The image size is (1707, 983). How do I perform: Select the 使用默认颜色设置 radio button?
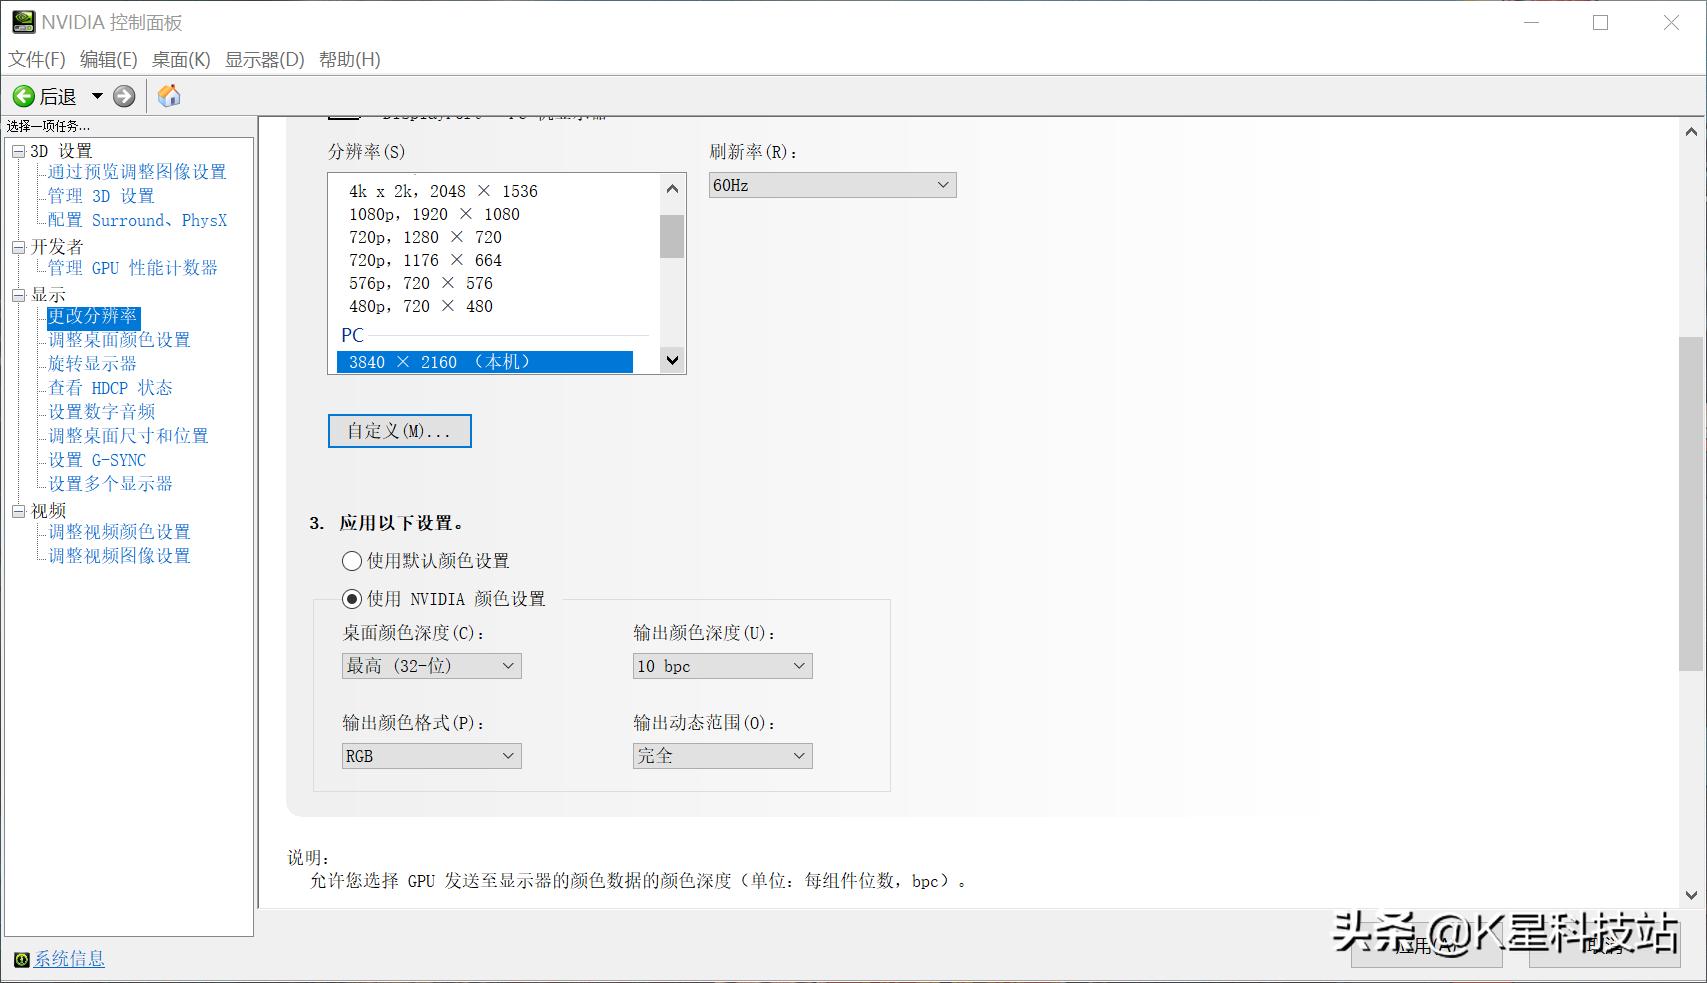click(351, 561)
